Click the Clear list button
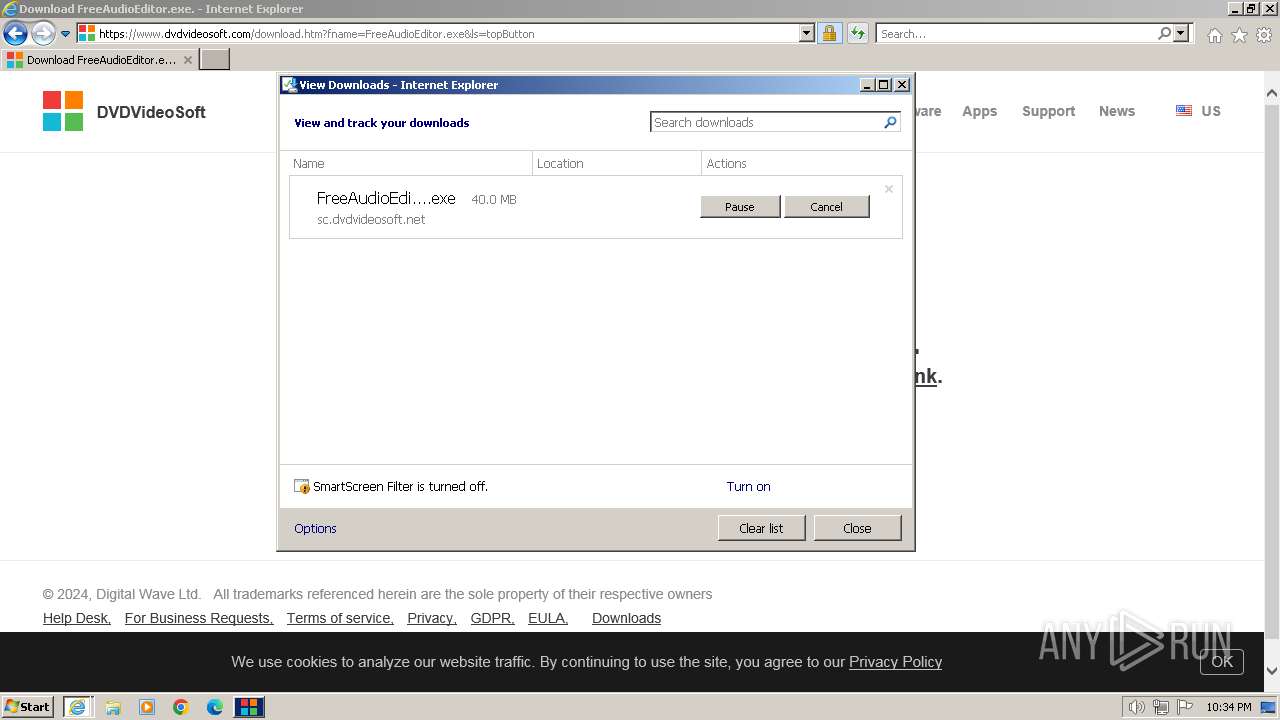The height and width of the screenshot is (720, 1280). click(761, 528)
